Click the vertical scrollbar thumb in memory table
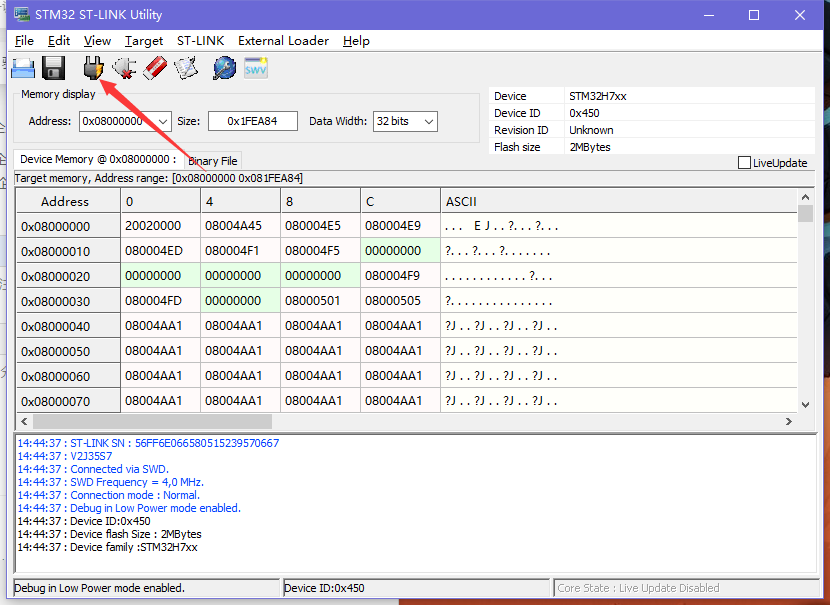 (805, 213)
